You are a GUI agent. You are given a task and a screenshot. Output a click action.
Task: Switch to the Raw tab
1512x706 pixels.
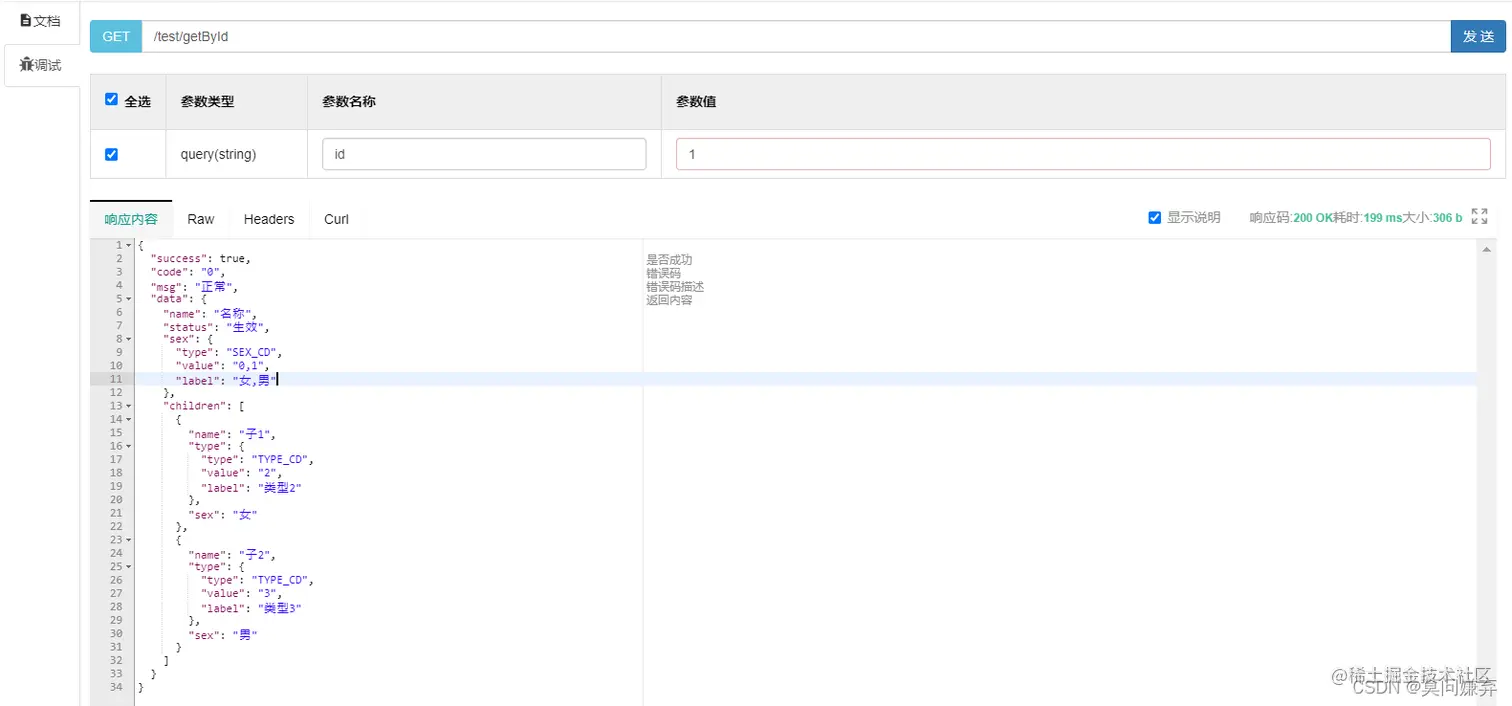click(201, 219)
